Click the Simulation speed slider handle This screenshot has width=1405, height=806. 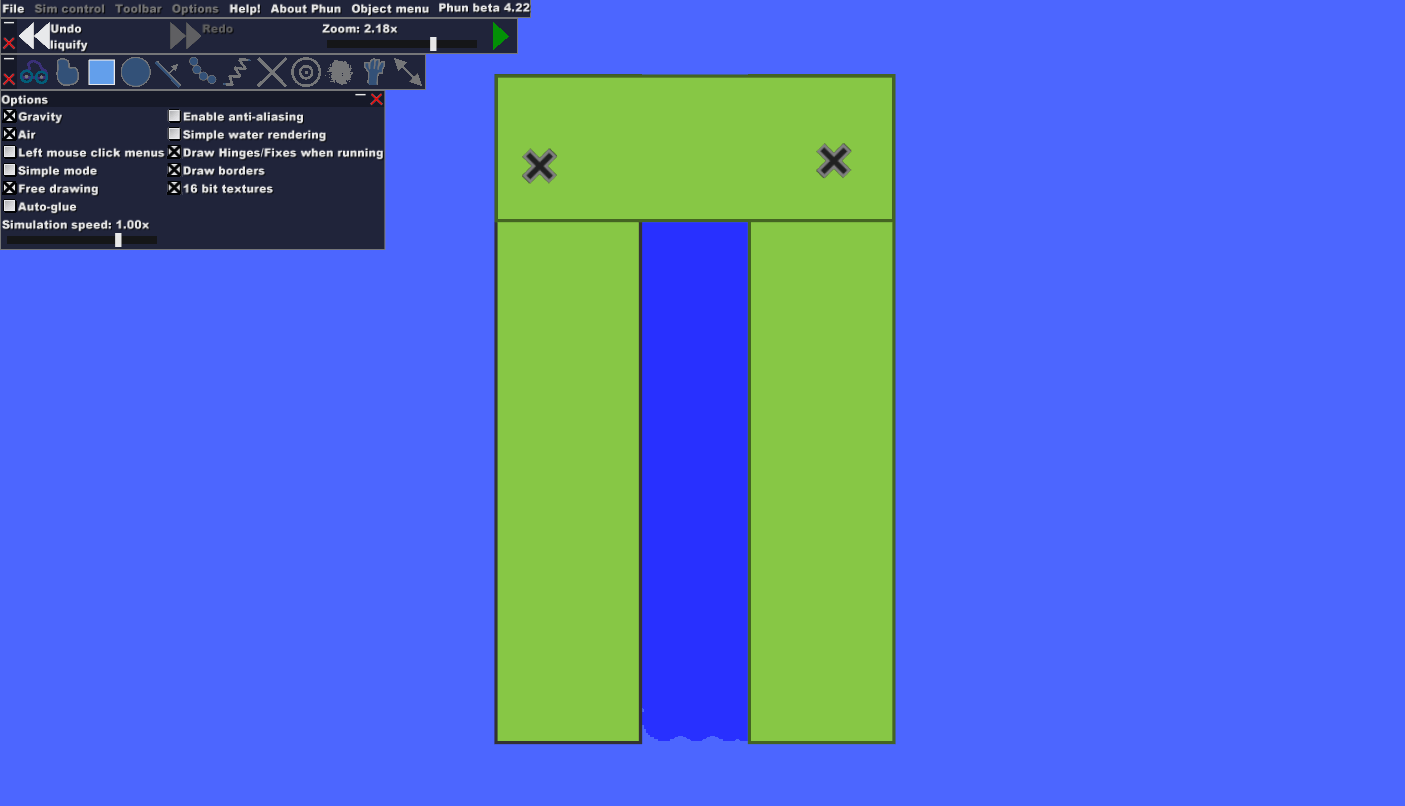click(118, 240)
